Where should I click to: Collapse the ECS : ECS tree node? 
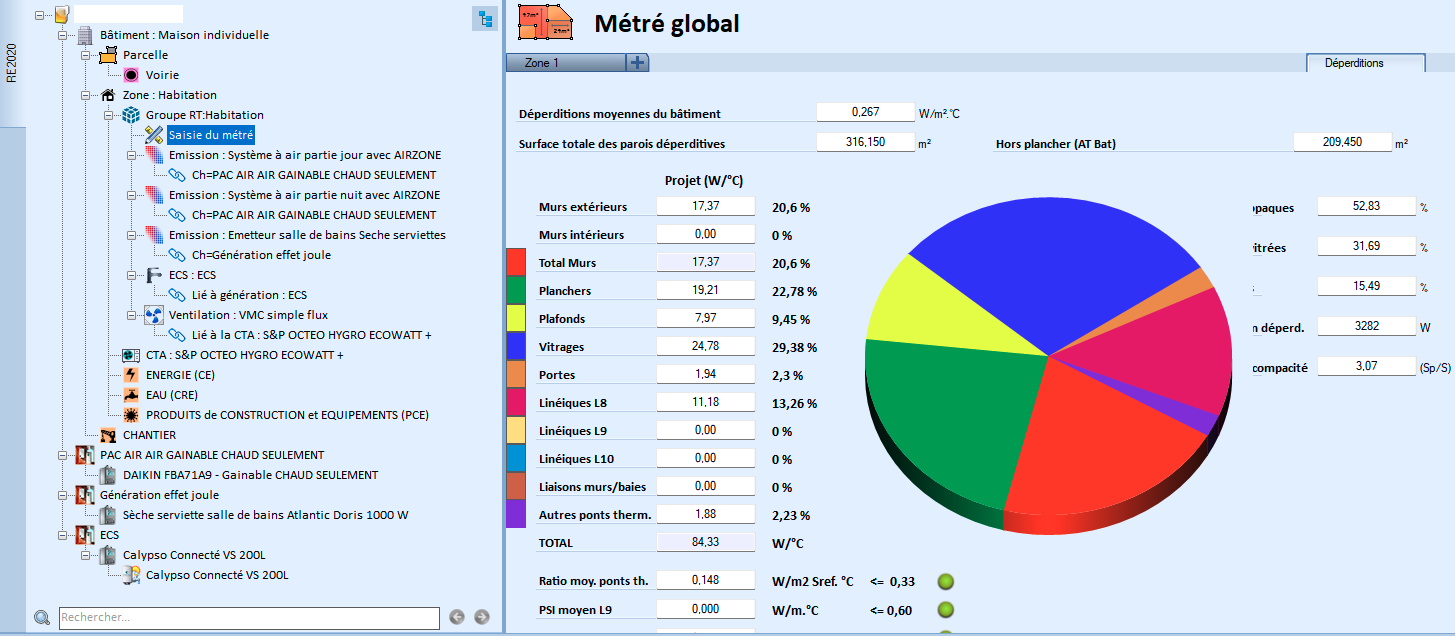pos(132,275)
